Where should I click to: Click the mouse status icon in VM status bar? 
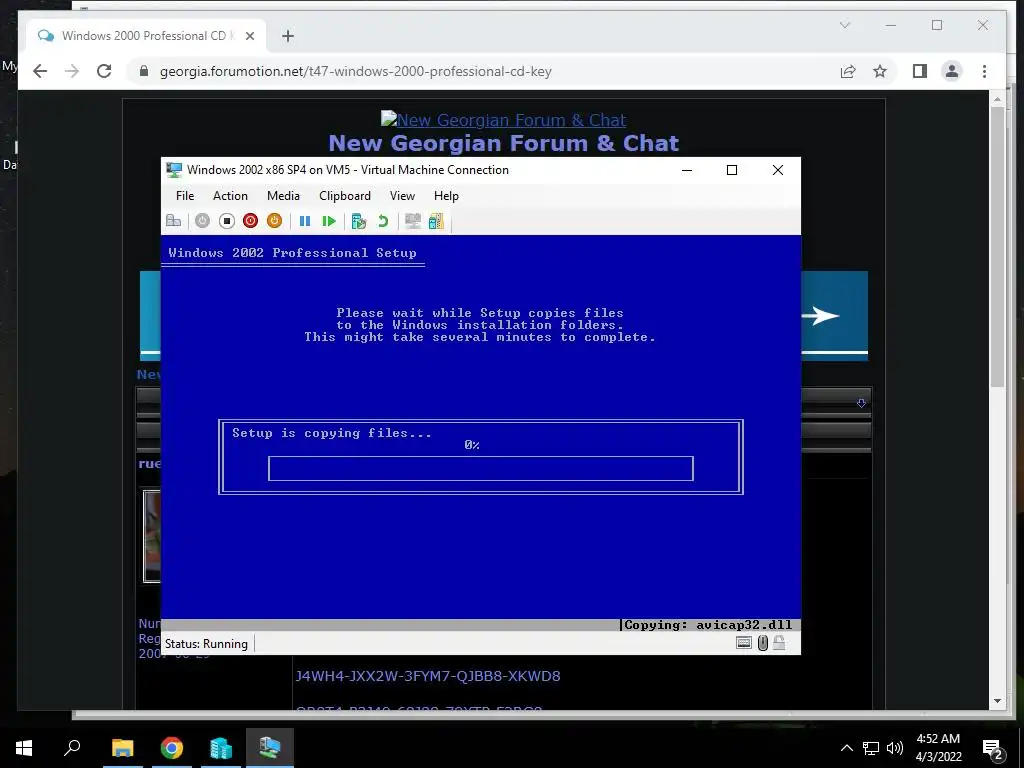[x=762, y=643]
